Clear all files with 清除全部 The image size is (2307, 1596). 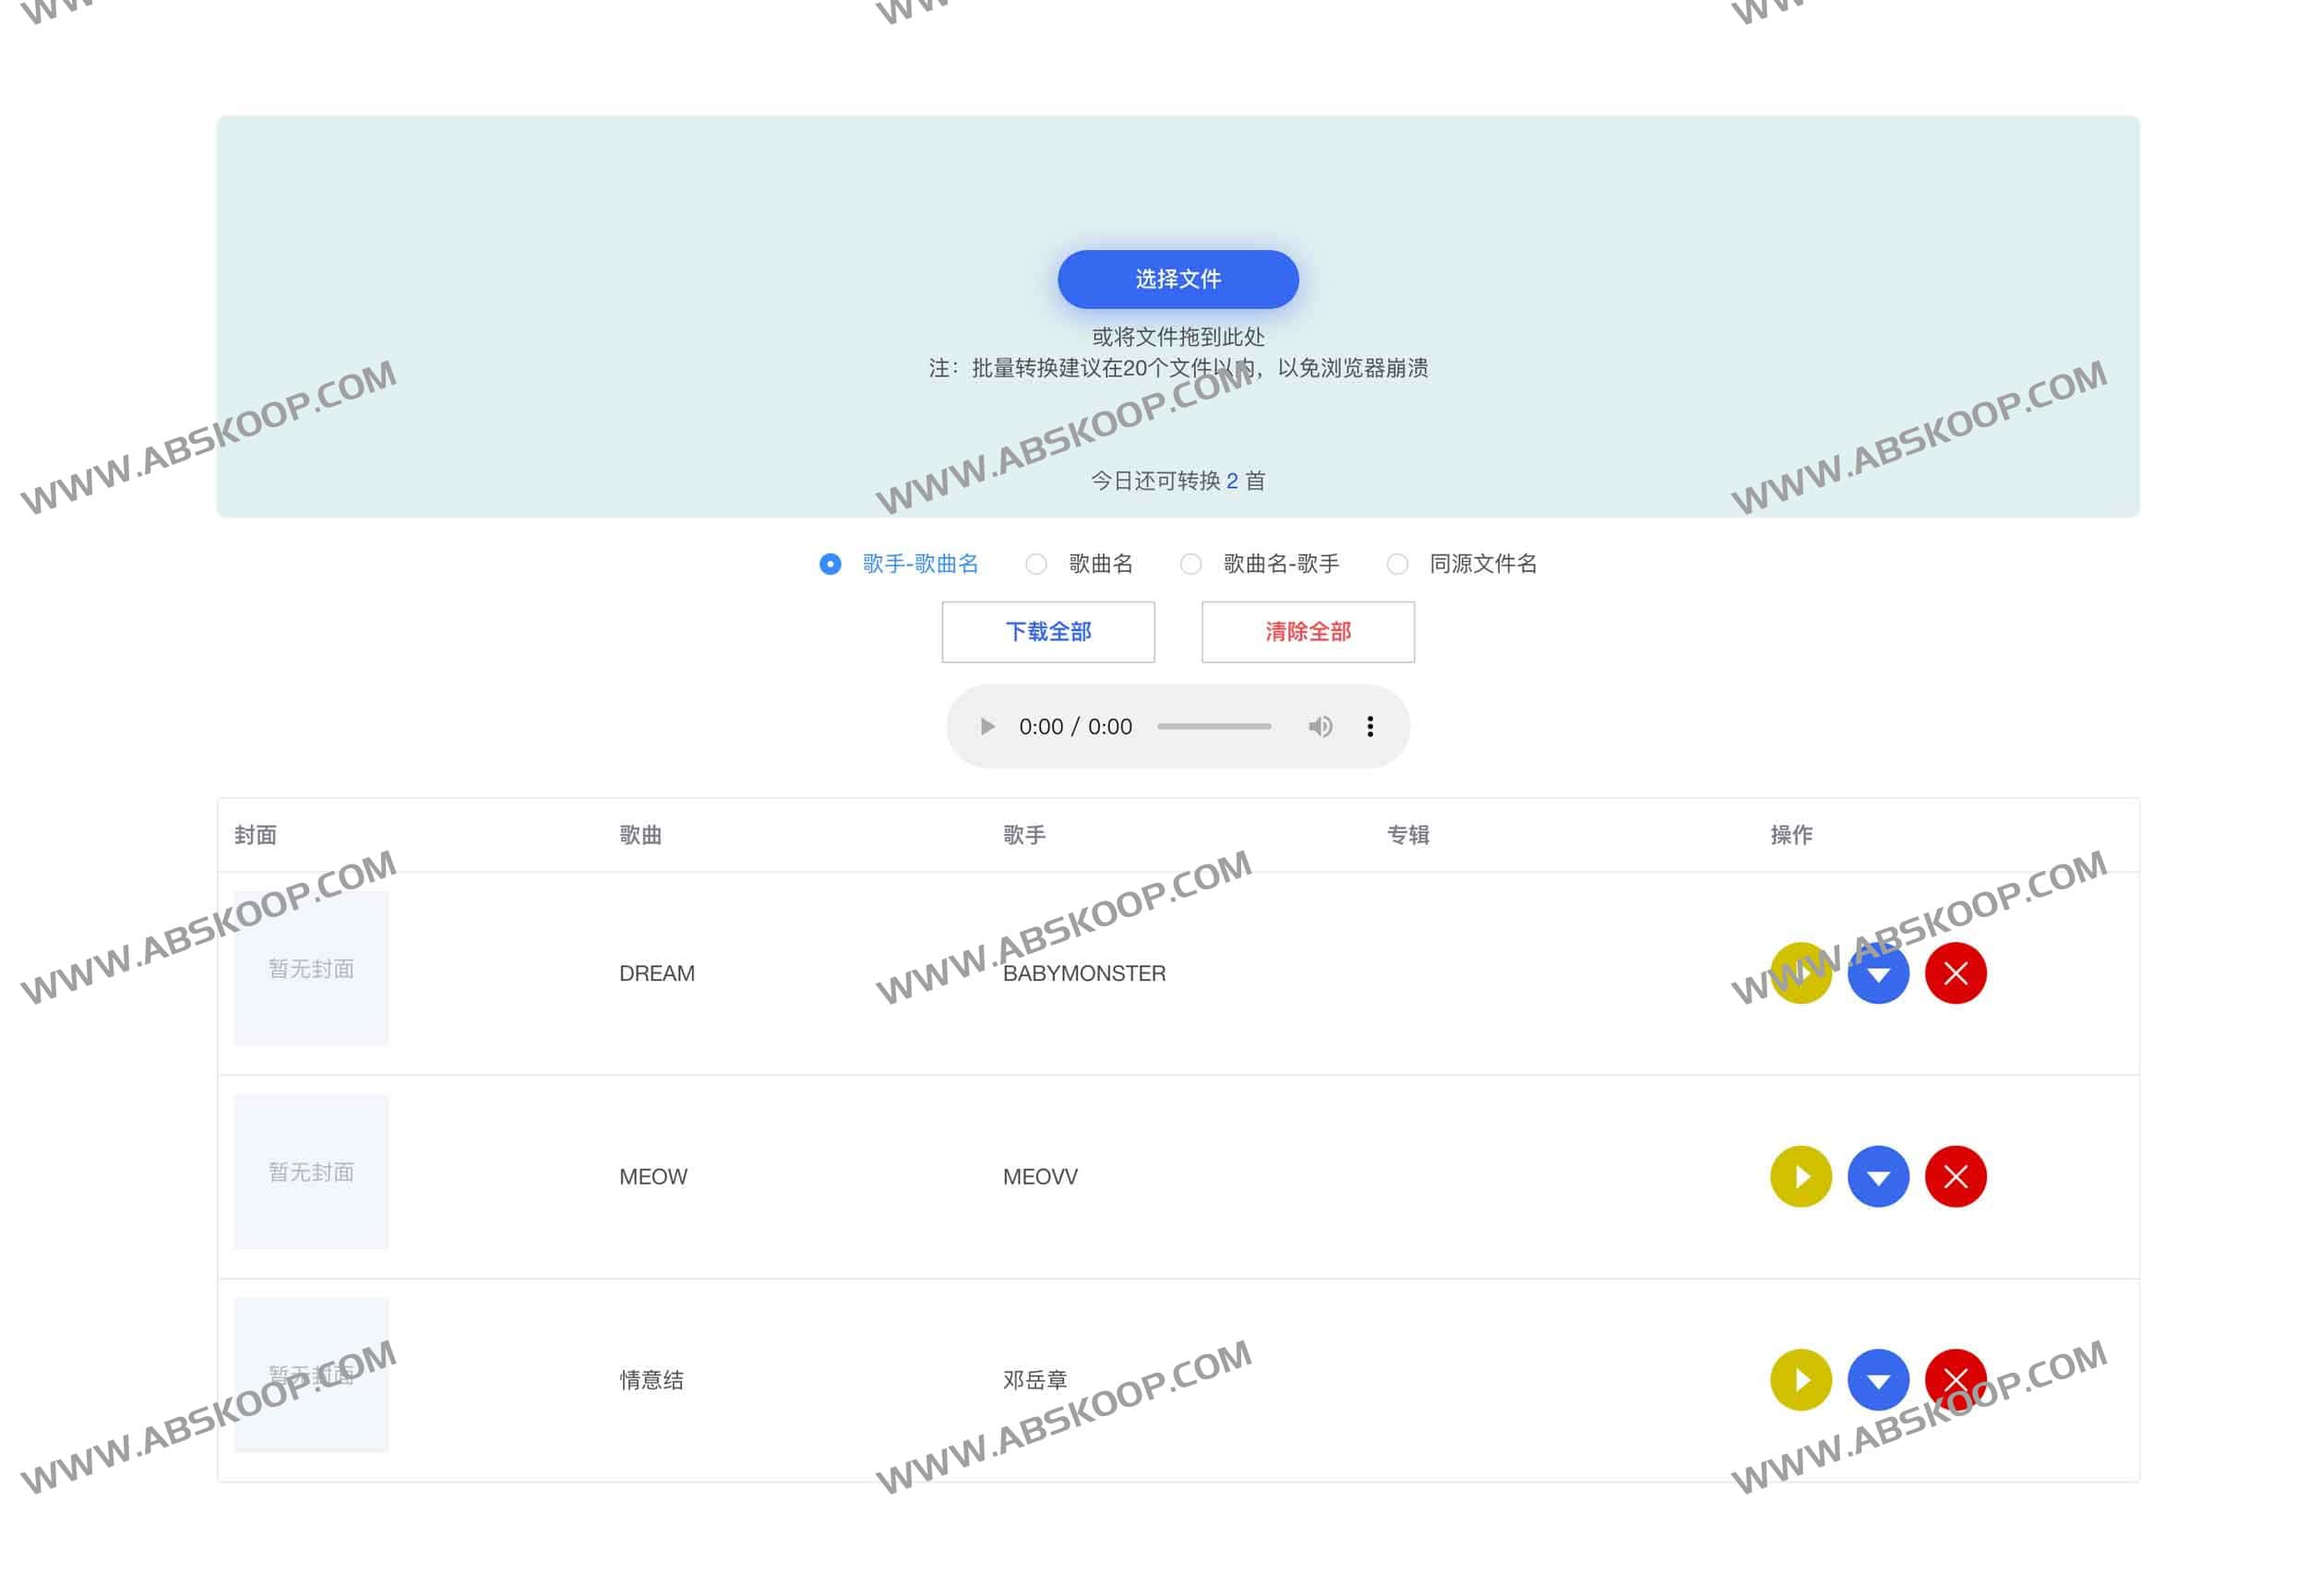(1307, 632)
